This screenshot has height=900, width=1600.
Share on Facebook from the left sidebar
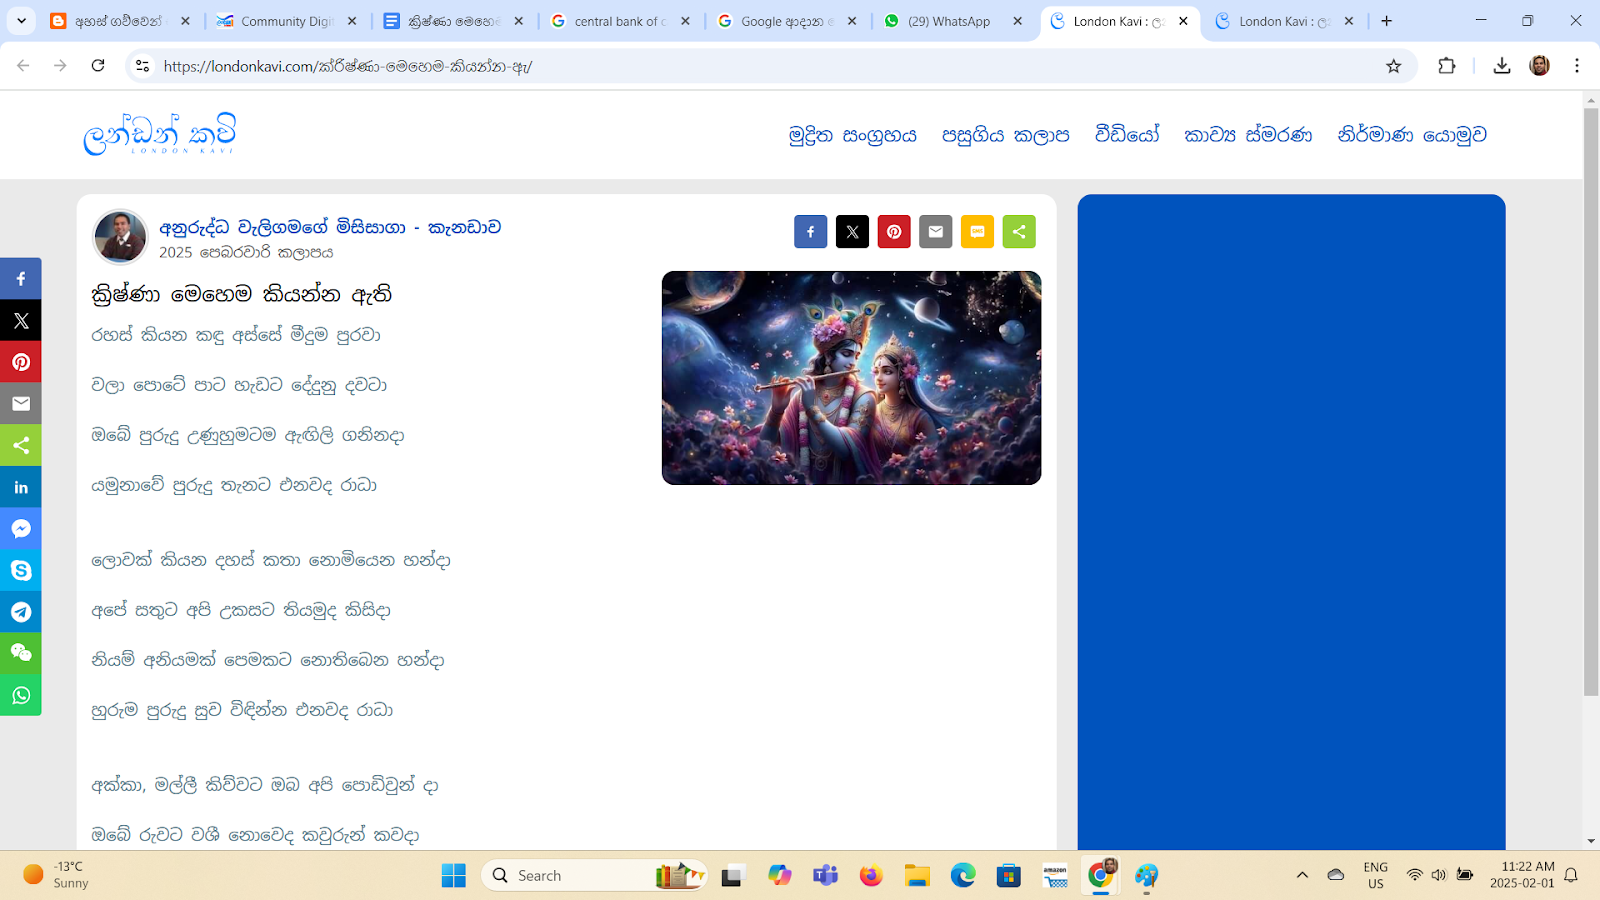20,279
